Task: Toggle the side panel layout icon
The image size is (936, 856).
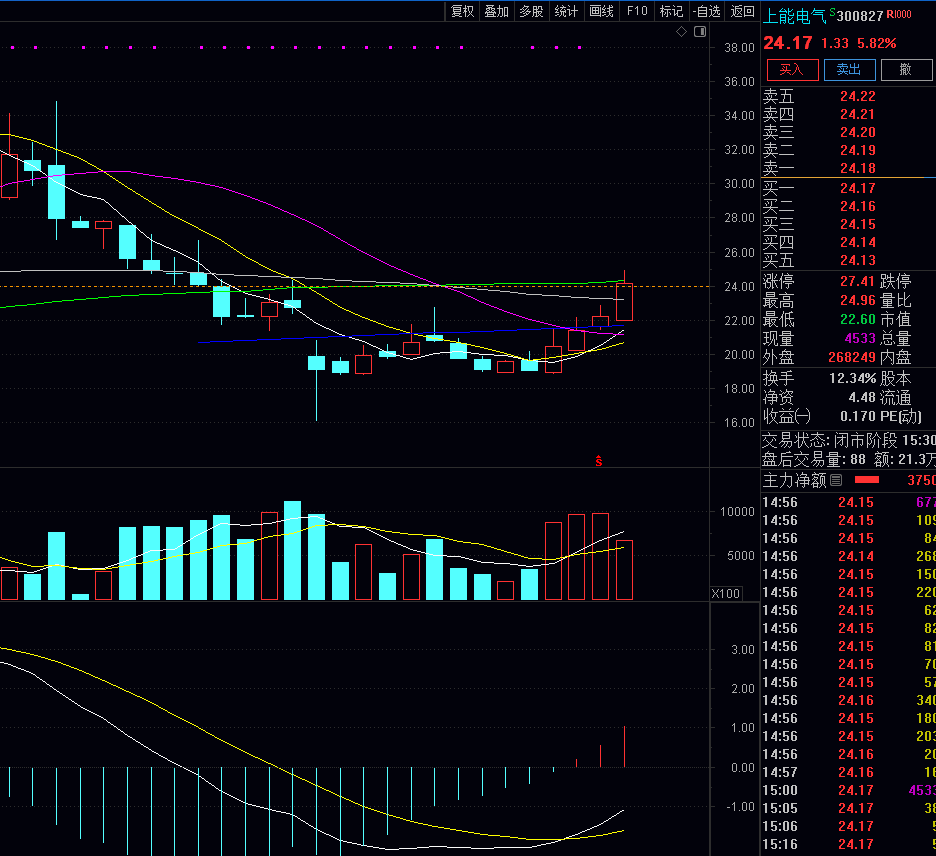Action: pyautogui.click(x=700, y=32)
